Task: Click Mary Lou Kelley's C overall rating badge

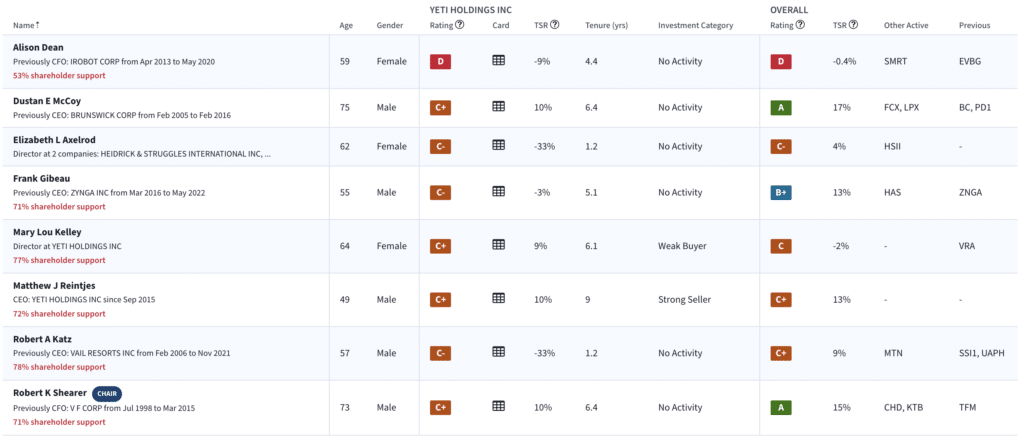Action: [x=781, y=246]
